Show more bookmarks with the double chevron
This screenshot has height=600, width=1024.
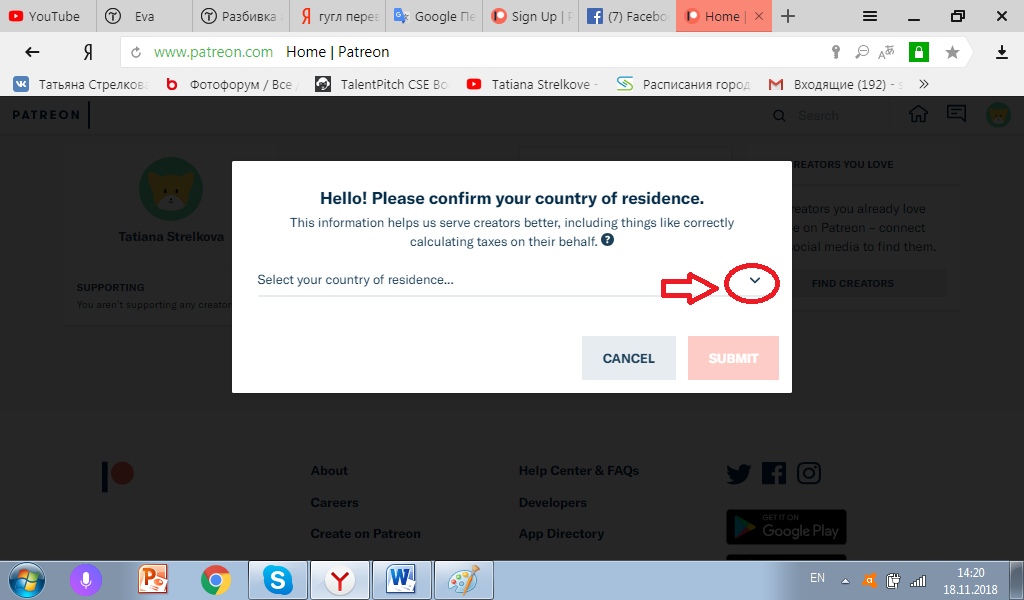point(923,84)
